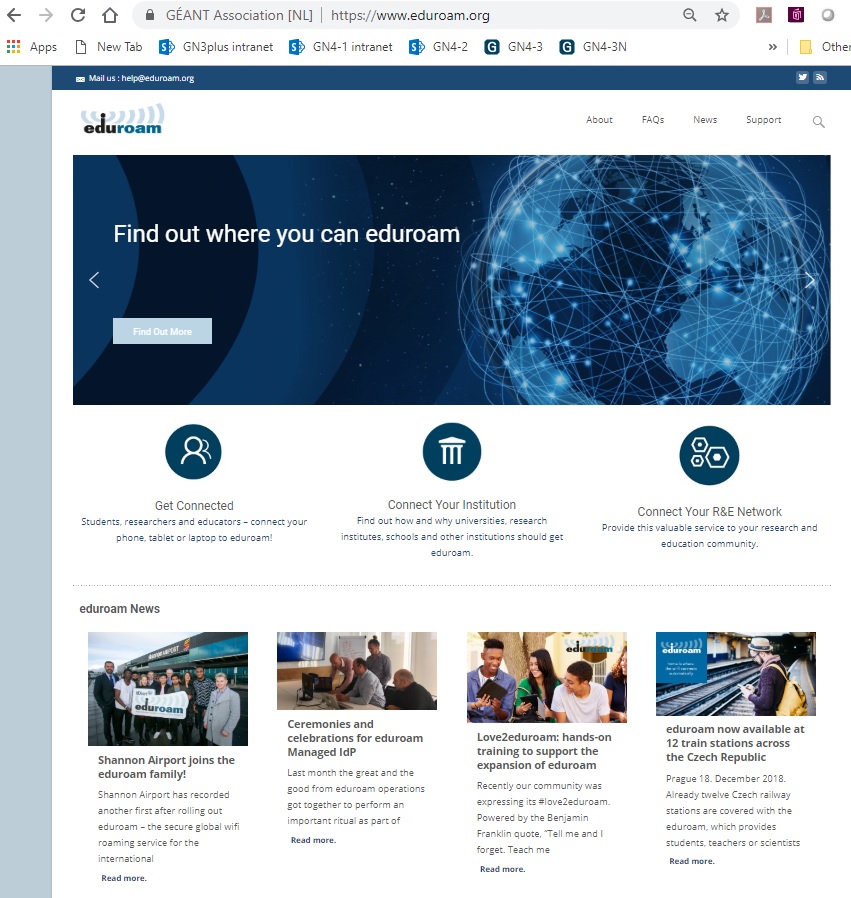Screen dimensions: 851x898
Task: Expand hidden bookmarks overflow chevron
Action: click(772, 47)
